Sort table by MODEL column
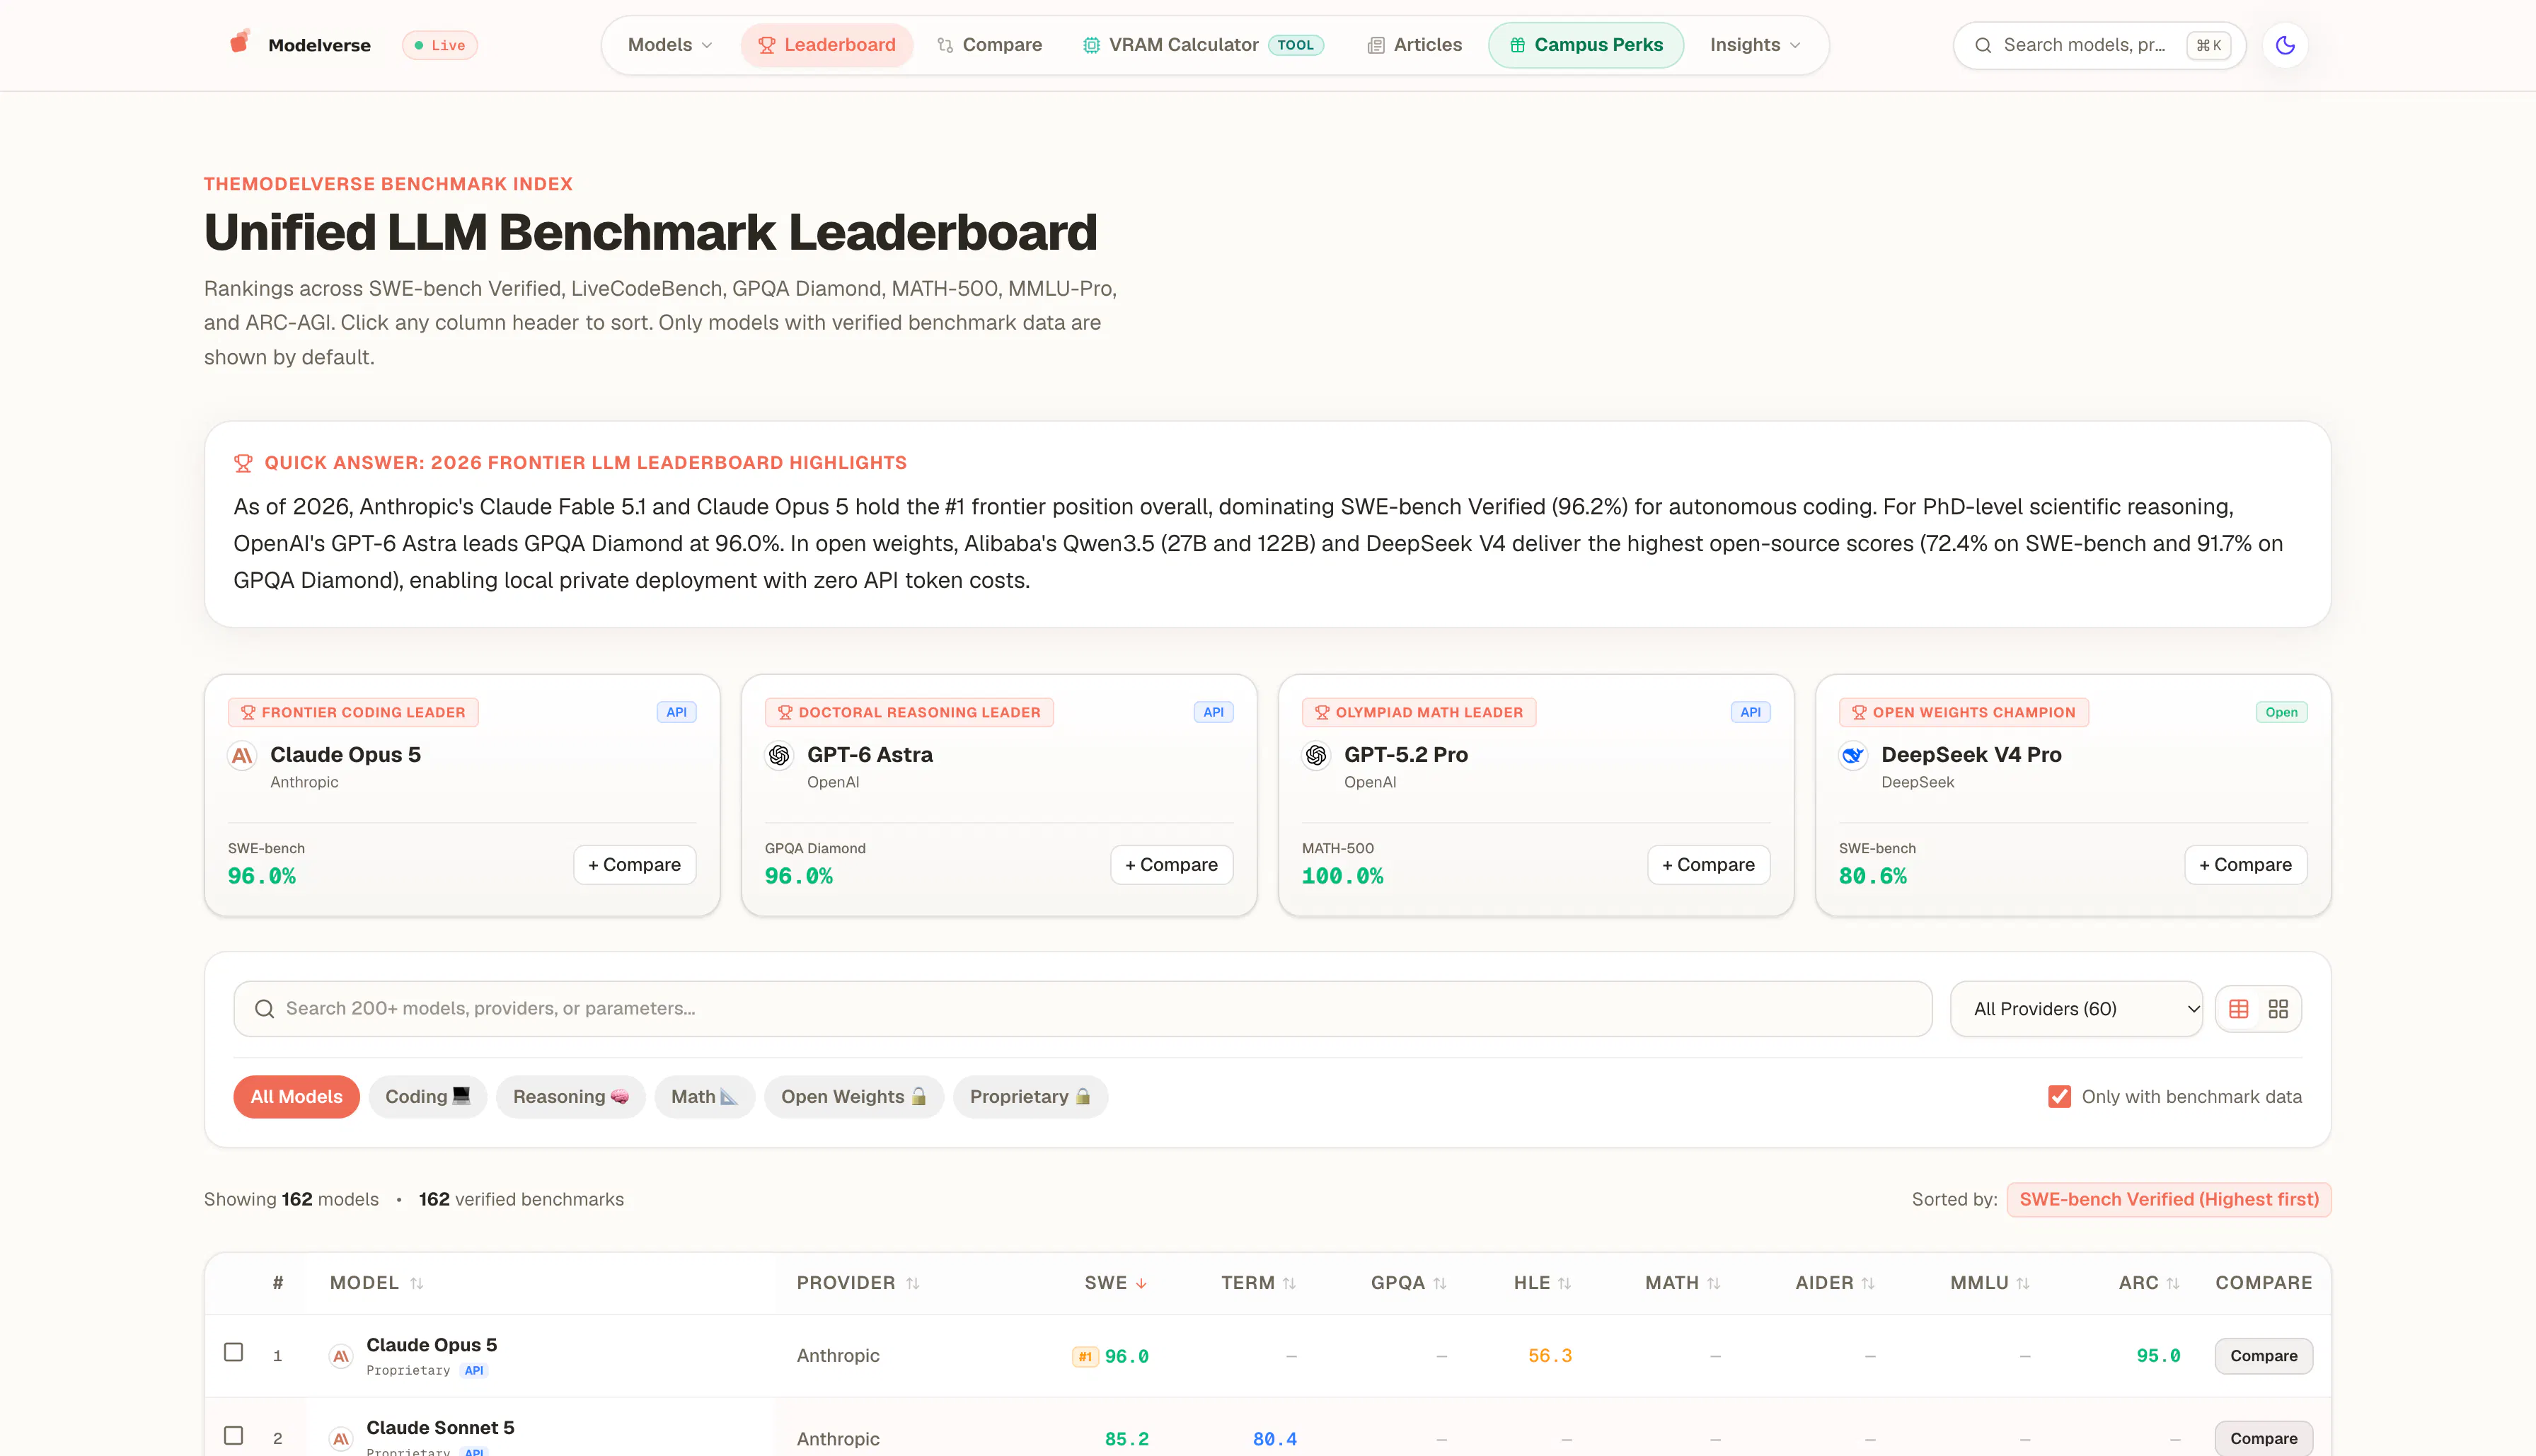2536x1456 pixels. 376,1283
